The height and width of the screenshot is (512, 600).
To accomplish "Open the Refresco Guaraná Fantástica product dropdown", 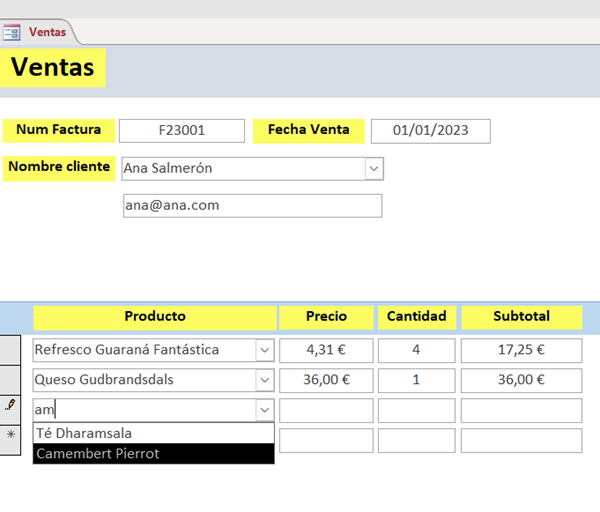I will coord(264,350).
